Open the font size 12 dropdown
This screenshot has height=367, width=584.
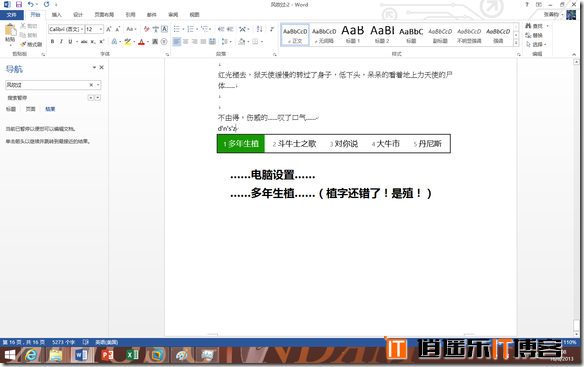tap(101, 29)
